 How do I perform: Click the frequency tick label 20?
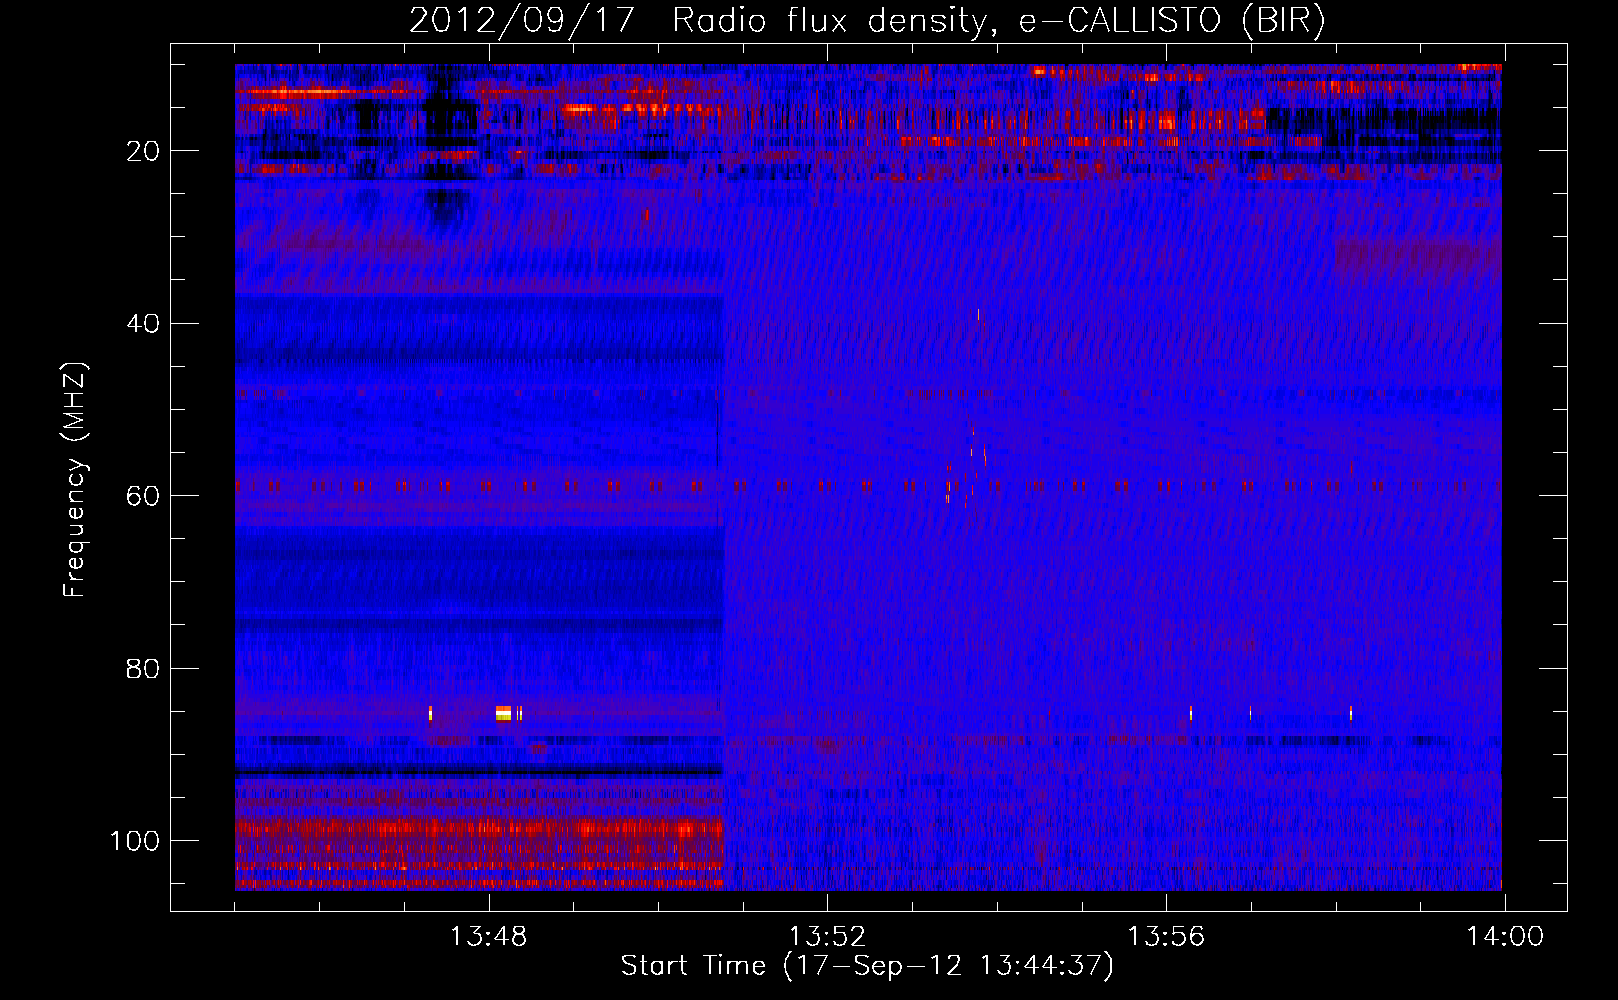[x=144, y=151]
